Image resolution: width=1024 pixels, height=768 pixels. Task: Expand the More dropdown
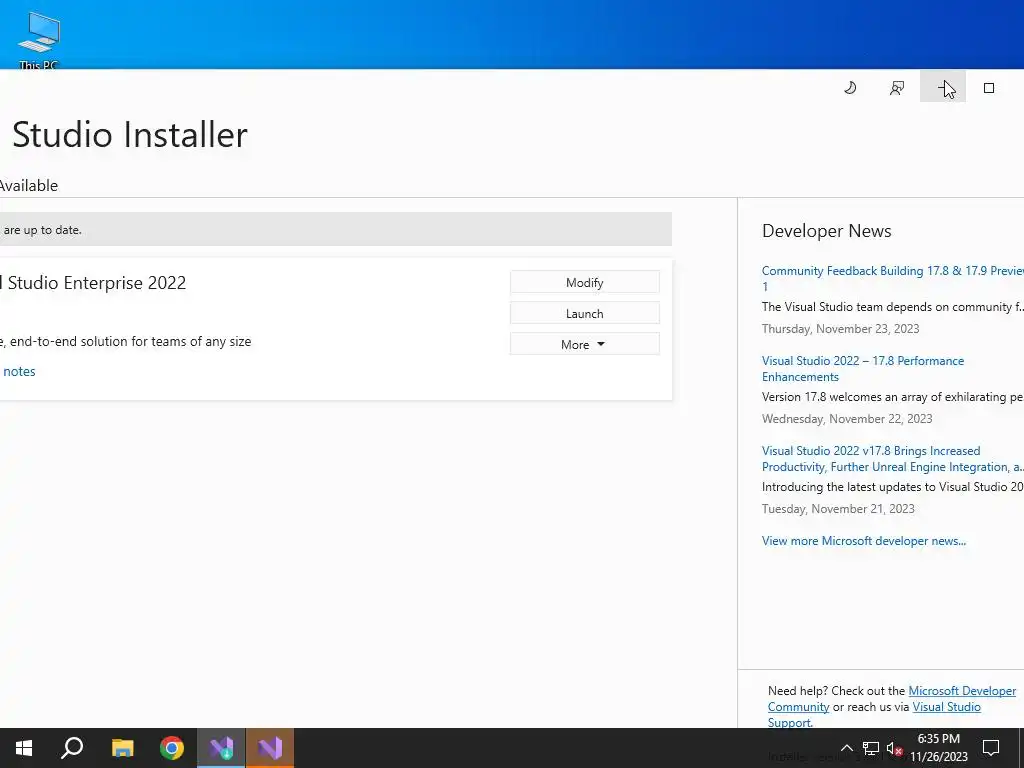[584, 344]
